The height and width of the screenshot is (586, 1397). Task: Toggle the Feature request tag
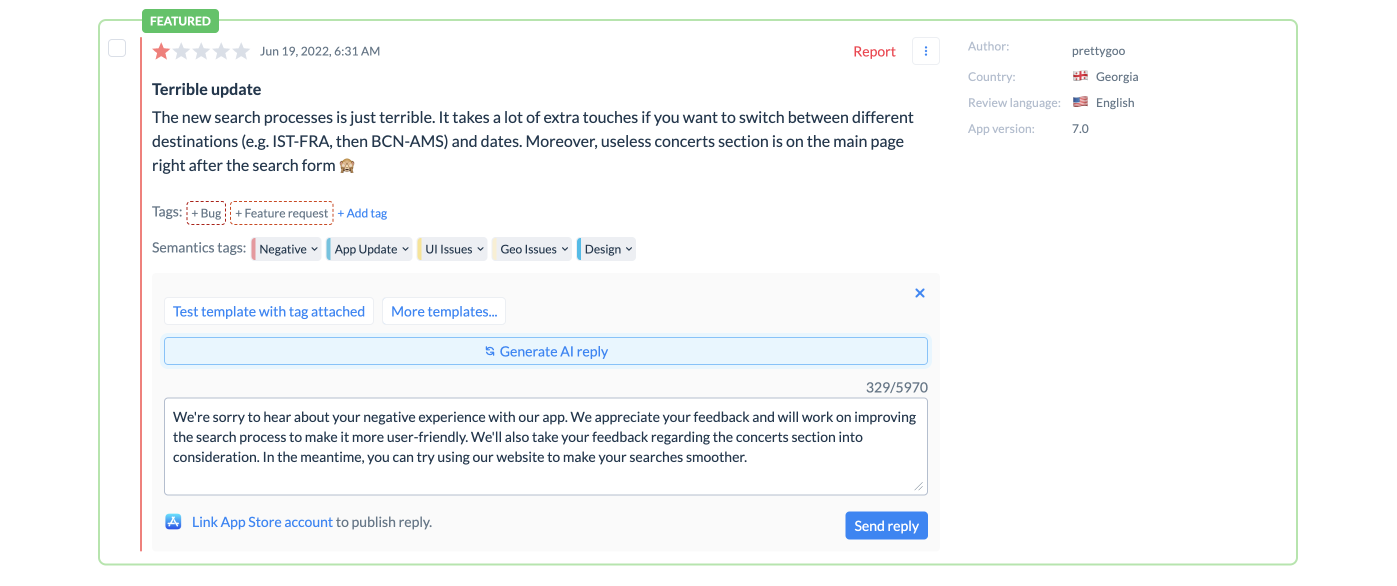click(x=280, y=212)
